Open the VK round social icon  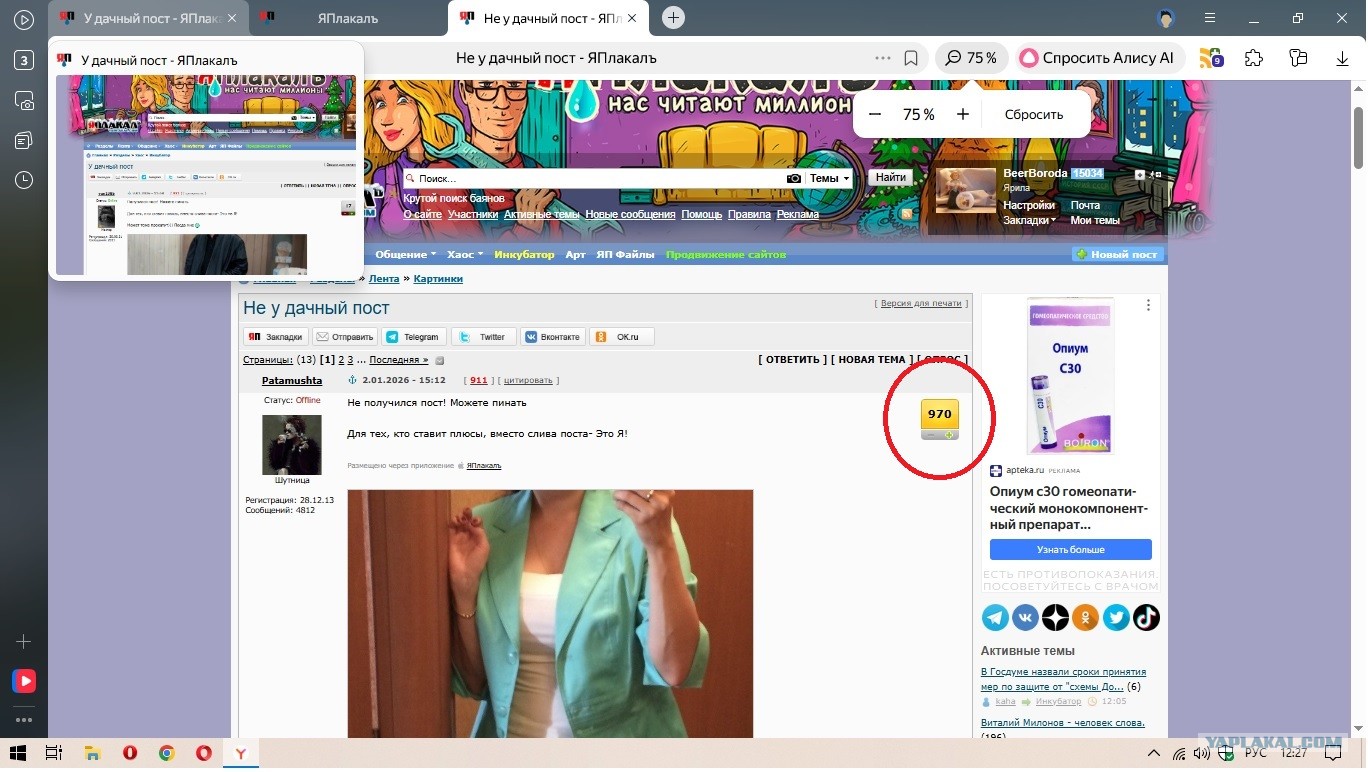[1025, 618]
